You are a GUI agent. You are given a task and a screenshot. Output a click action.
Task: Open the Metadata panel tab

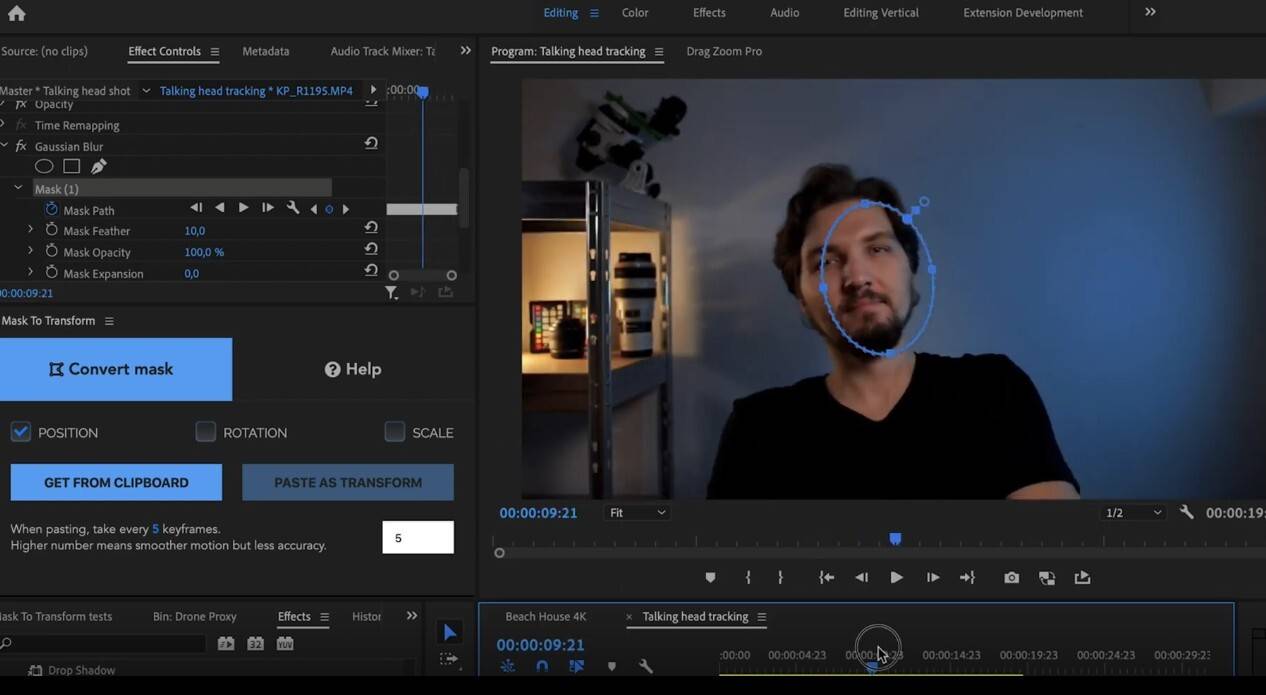point(265,51)
